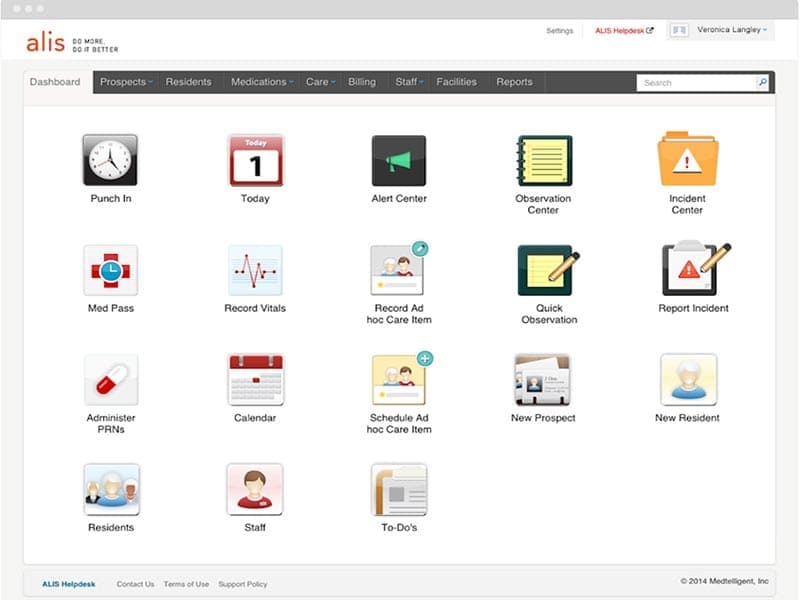The width and height of the screenshot is (800, 600).
Task: Select Record Vitals
Action: [x=255, y=271]
